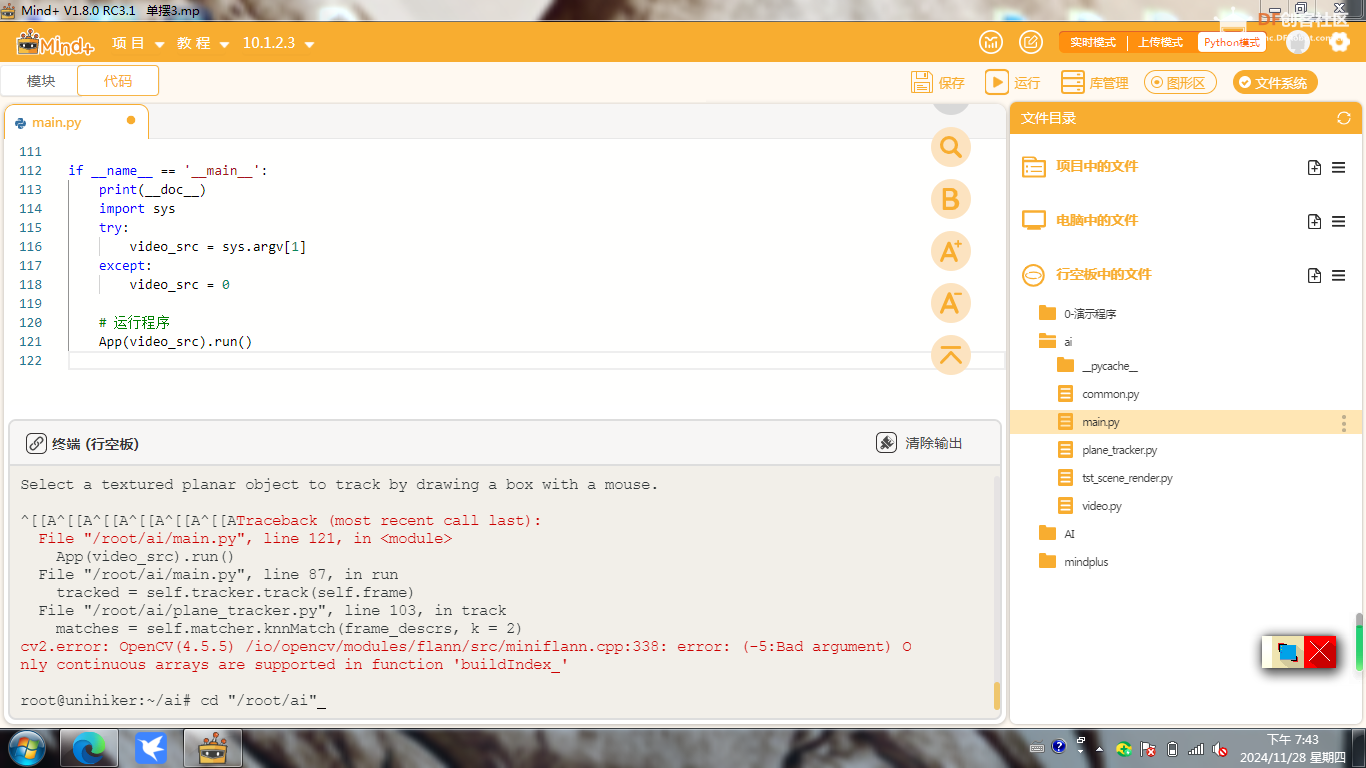Viewport: 1366px width, 768px height.
Task: Click the clear output broom icon
Action: [x=886, y=443]
